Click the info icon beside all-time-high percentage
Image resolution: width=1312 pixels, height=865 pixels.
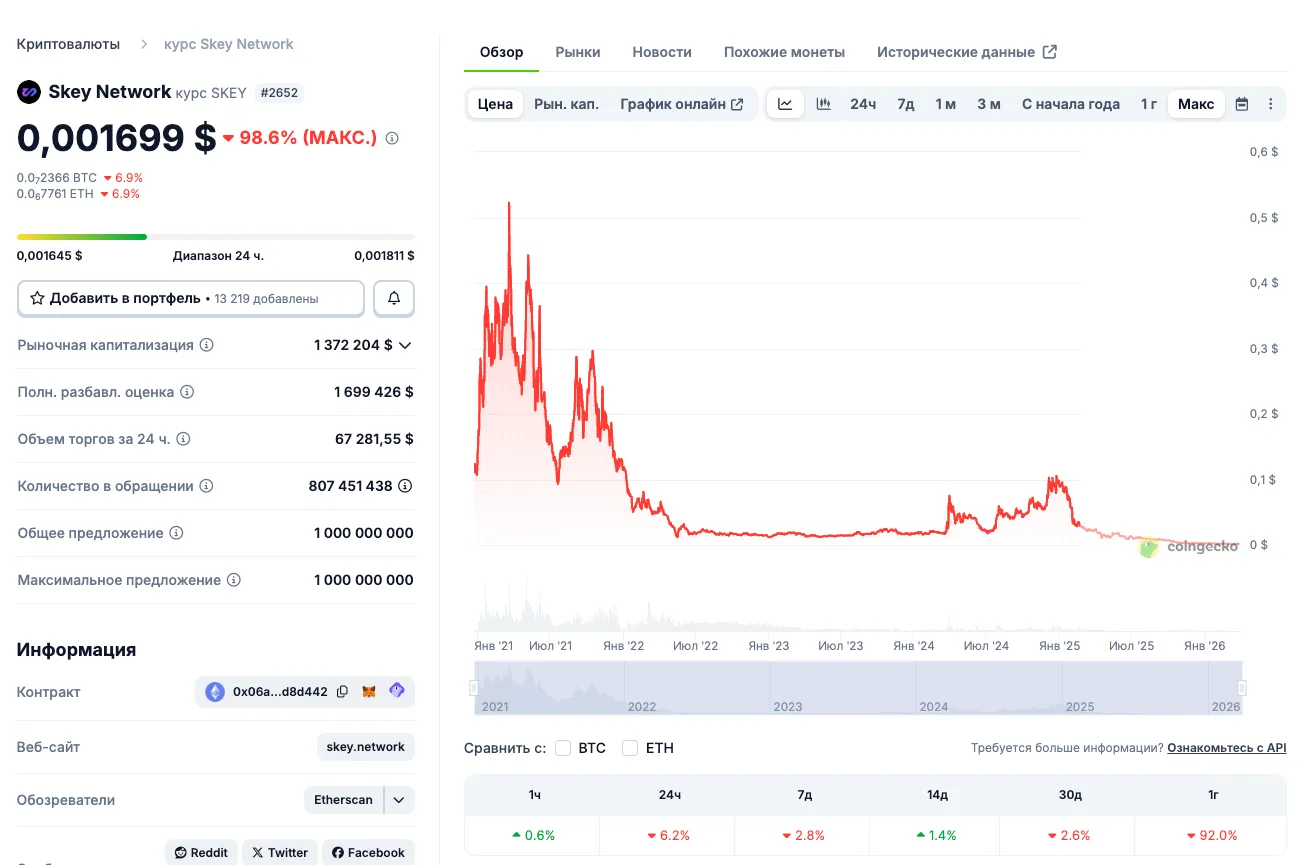click(x=392, y=138)
